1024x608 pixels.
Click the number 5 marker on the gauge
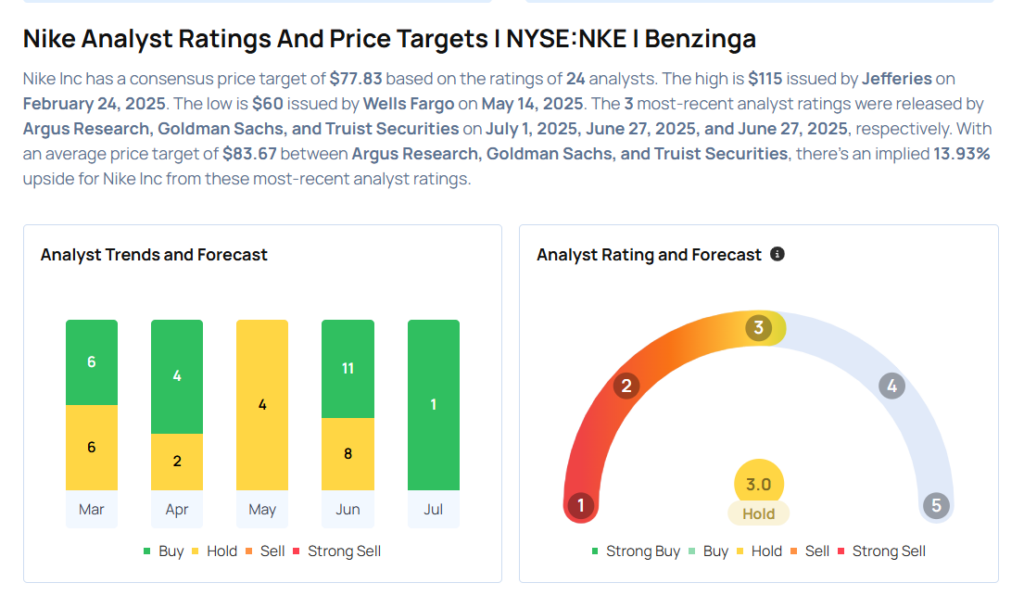(937, 505)
